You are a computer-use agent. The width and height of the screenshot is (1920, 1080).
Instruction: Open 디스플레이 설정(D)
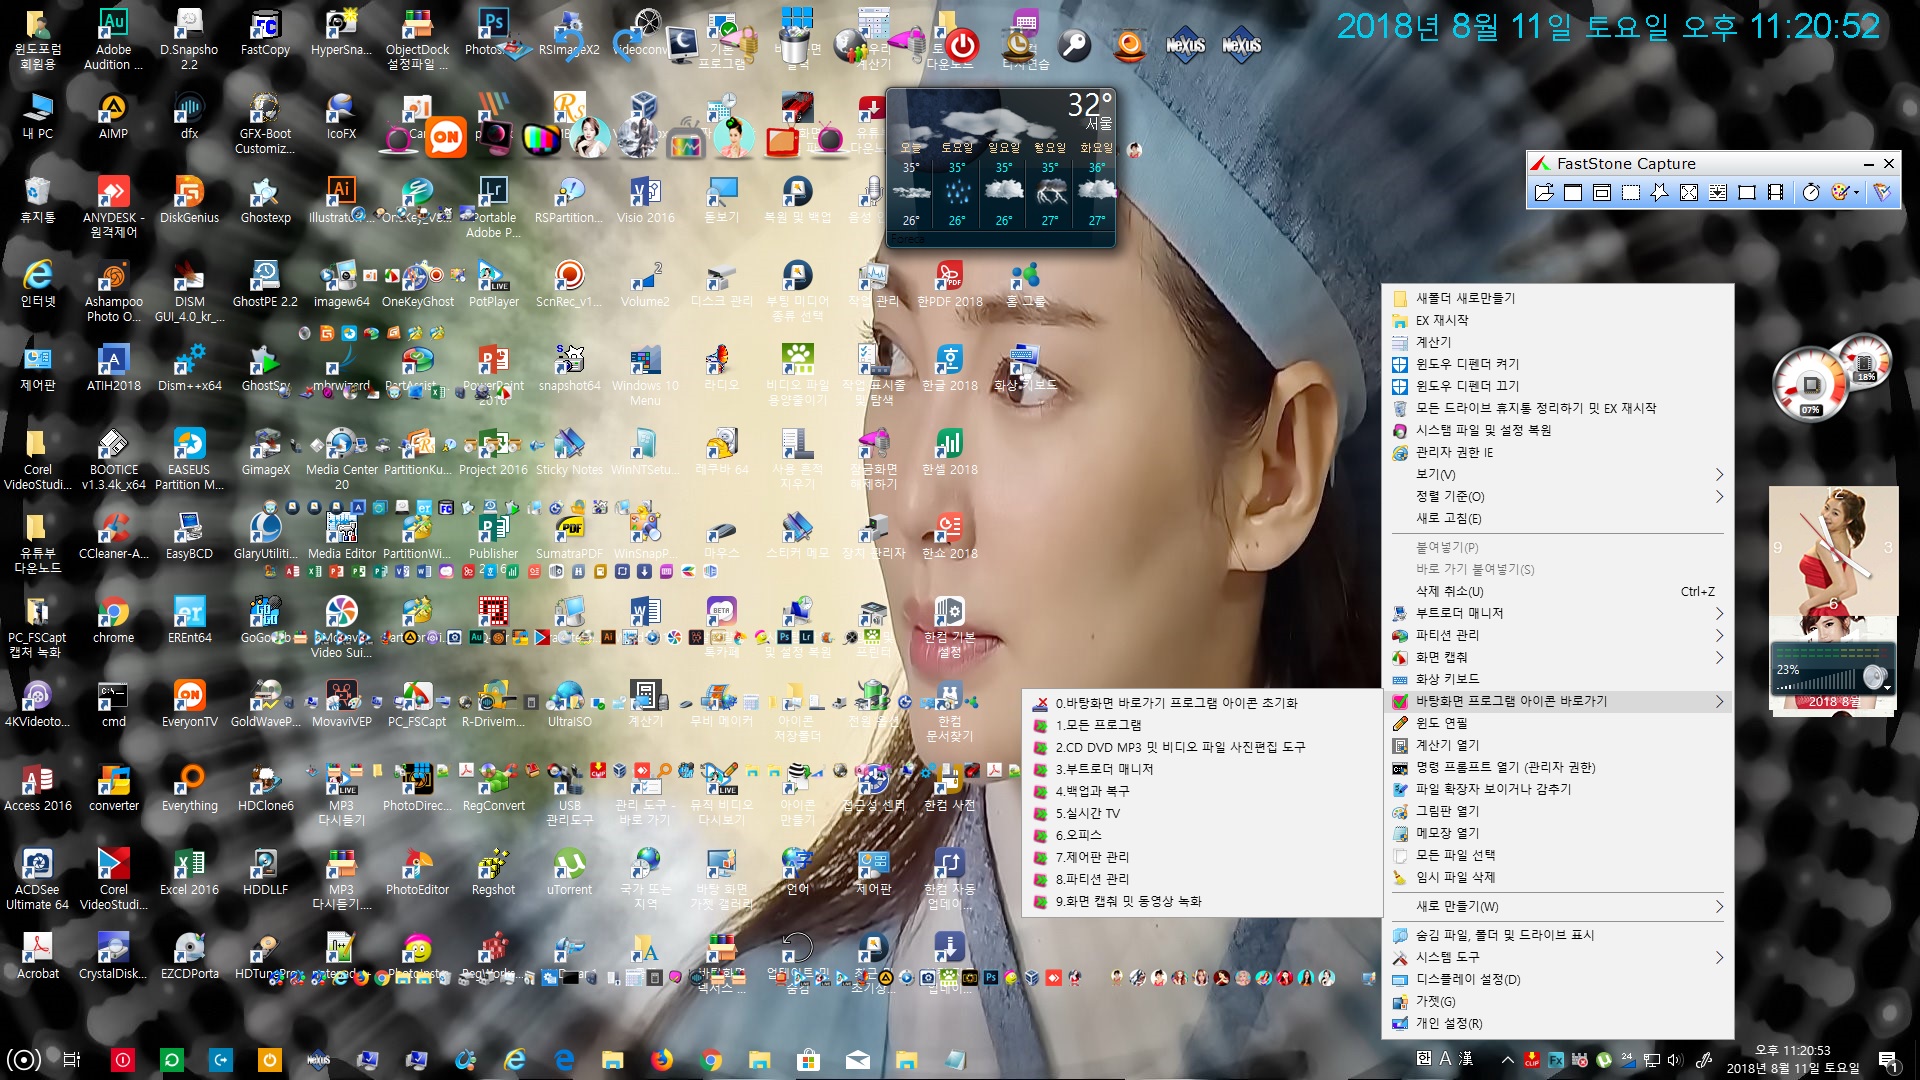click(x=1558, y=979)
